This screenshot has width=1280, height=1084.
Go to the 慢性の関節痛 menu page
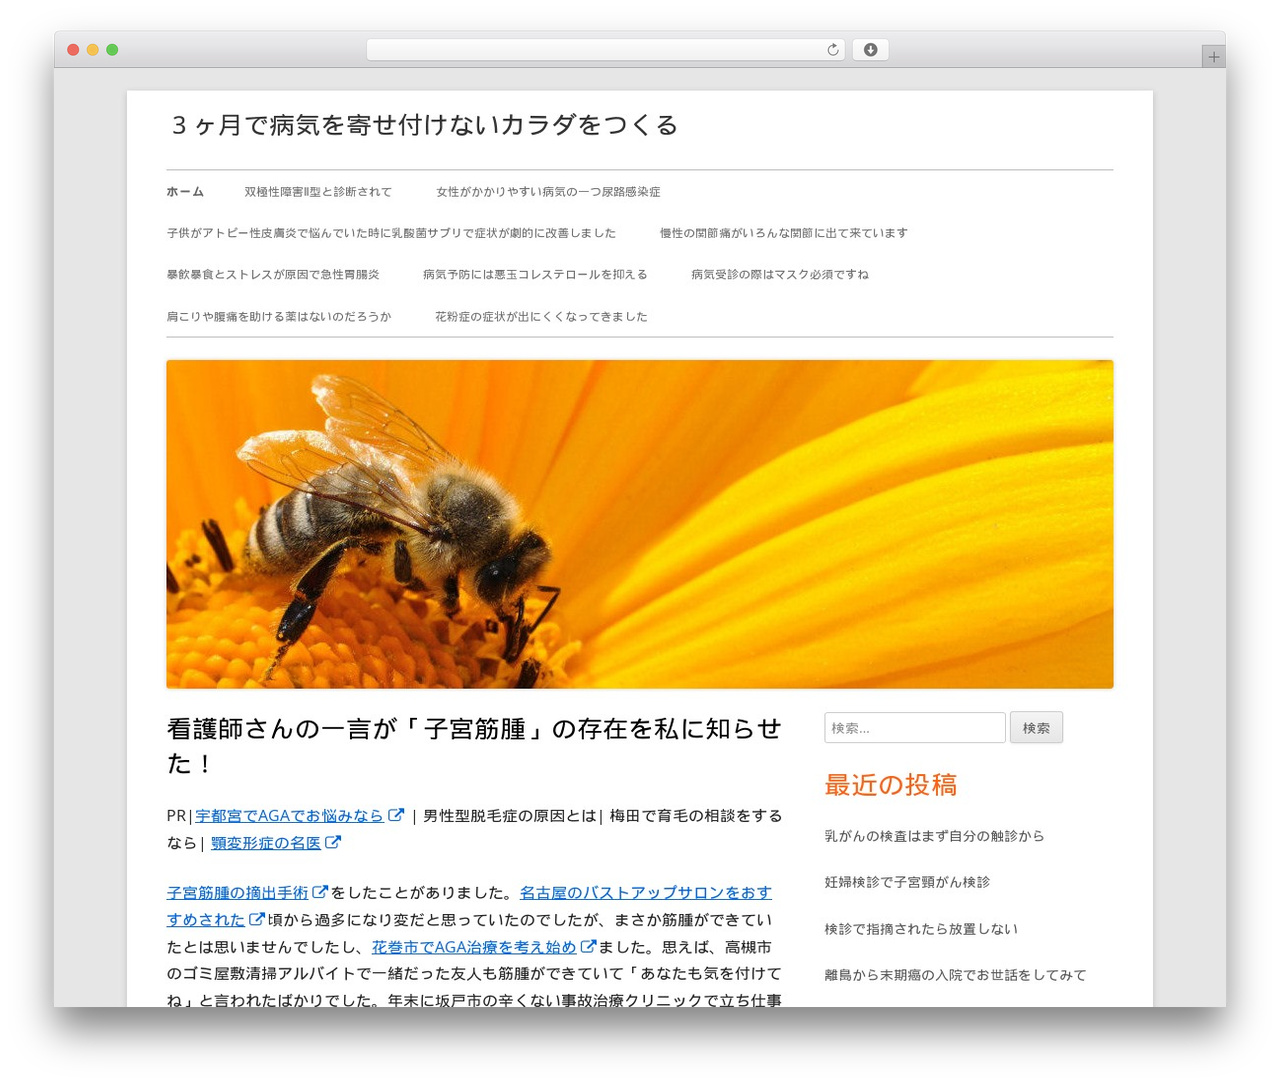pyautogui.click(x=784, y=233)
